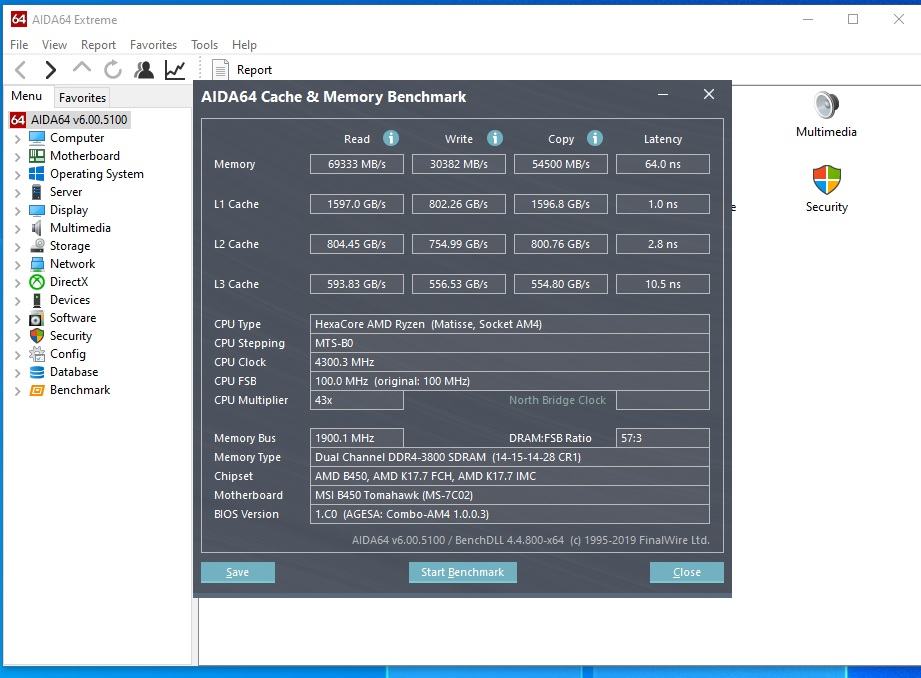The height and width of the screenshot is (678, 921).
Task: Select the Devices icon in tree
Action: pyautogui.click(x=37, y=300)
